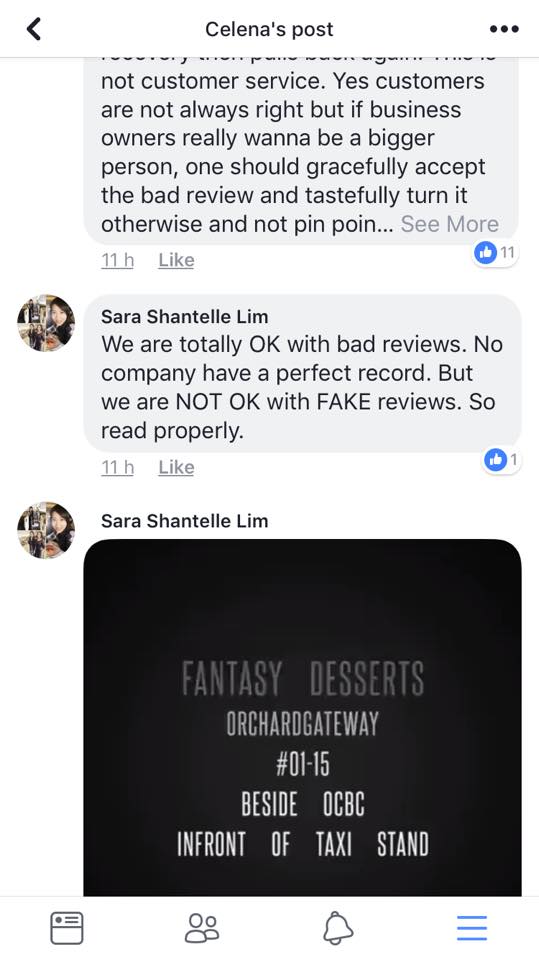Tap the 11 h timestamp under Sara's comment
Screen dimensions: 539x960
(x=117, y=467)
